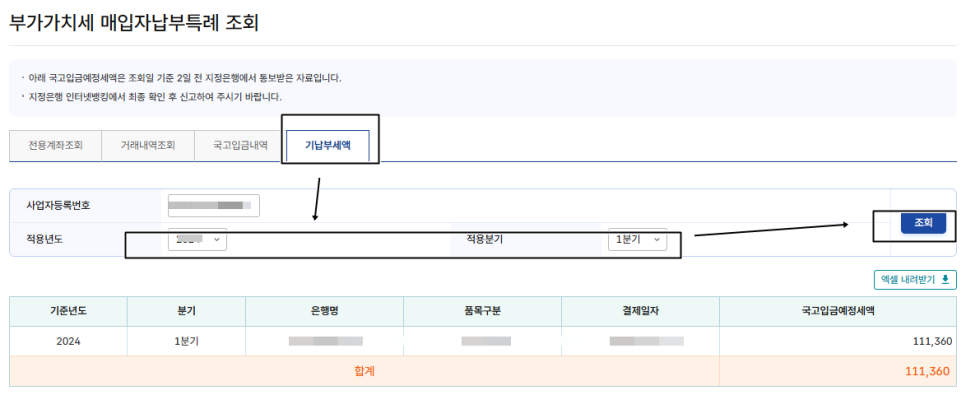The image size is (966, 395).
Task: Click the 사업자등록번호 field label
Action: click(x=59, y=206)
